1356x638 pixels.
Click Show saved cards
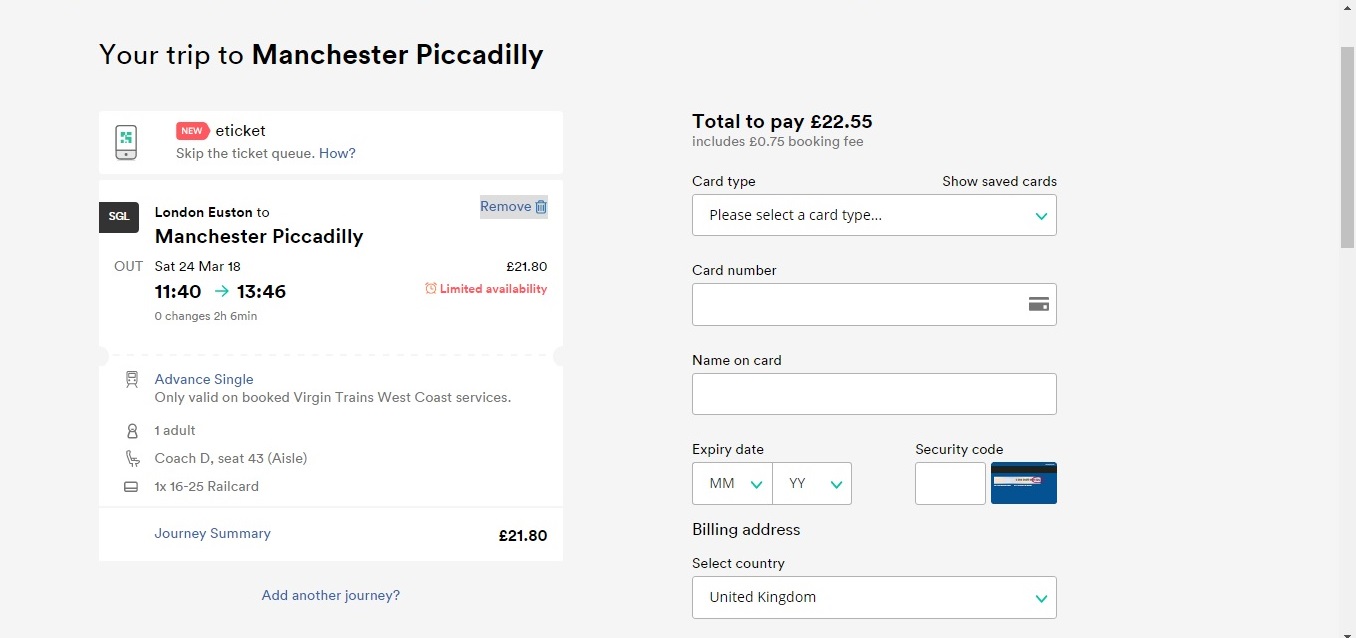click(999, 181)
